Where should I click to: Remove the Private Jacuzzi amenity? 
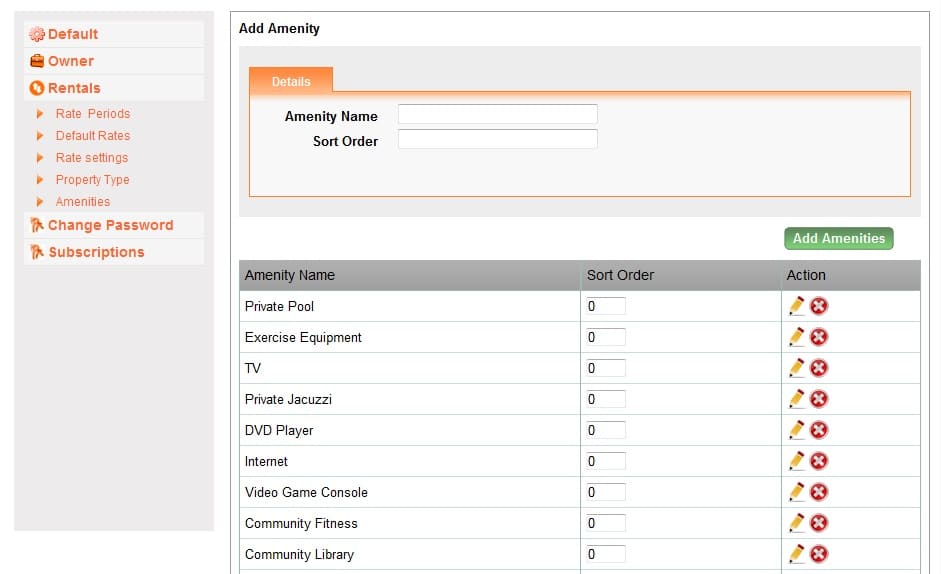(x=819, y=399)
